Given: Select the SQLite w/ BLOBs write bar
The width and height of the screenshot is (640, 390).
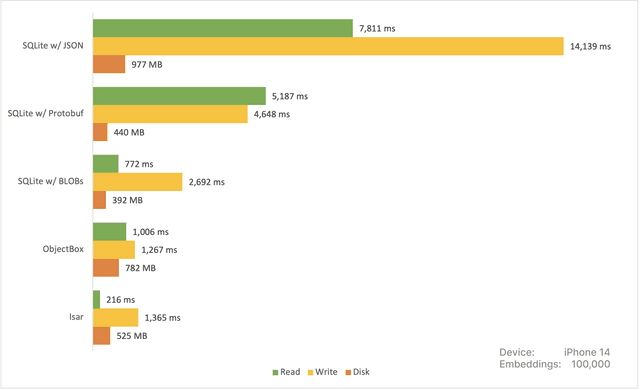Looking at the screenshot, I should click(138, 182).
